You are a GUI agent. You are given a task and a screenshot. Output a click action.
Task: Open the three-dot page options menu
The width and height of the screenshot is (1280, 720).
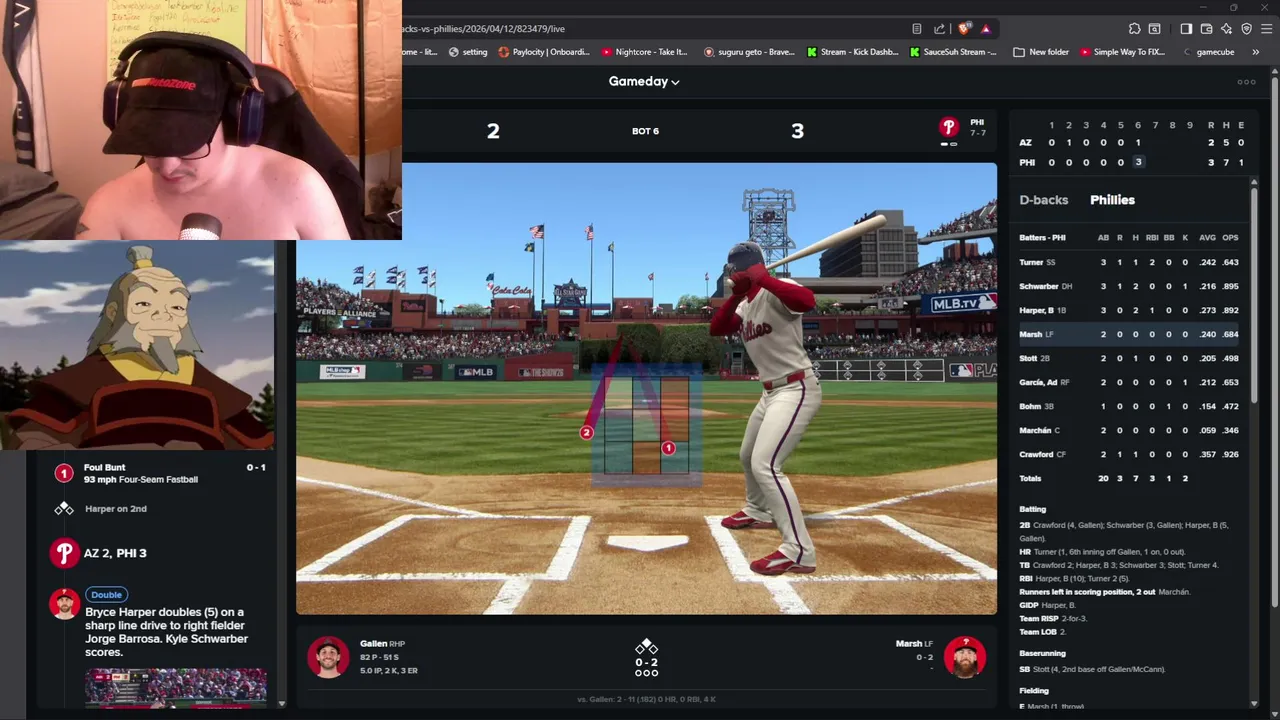[1246, 82]
